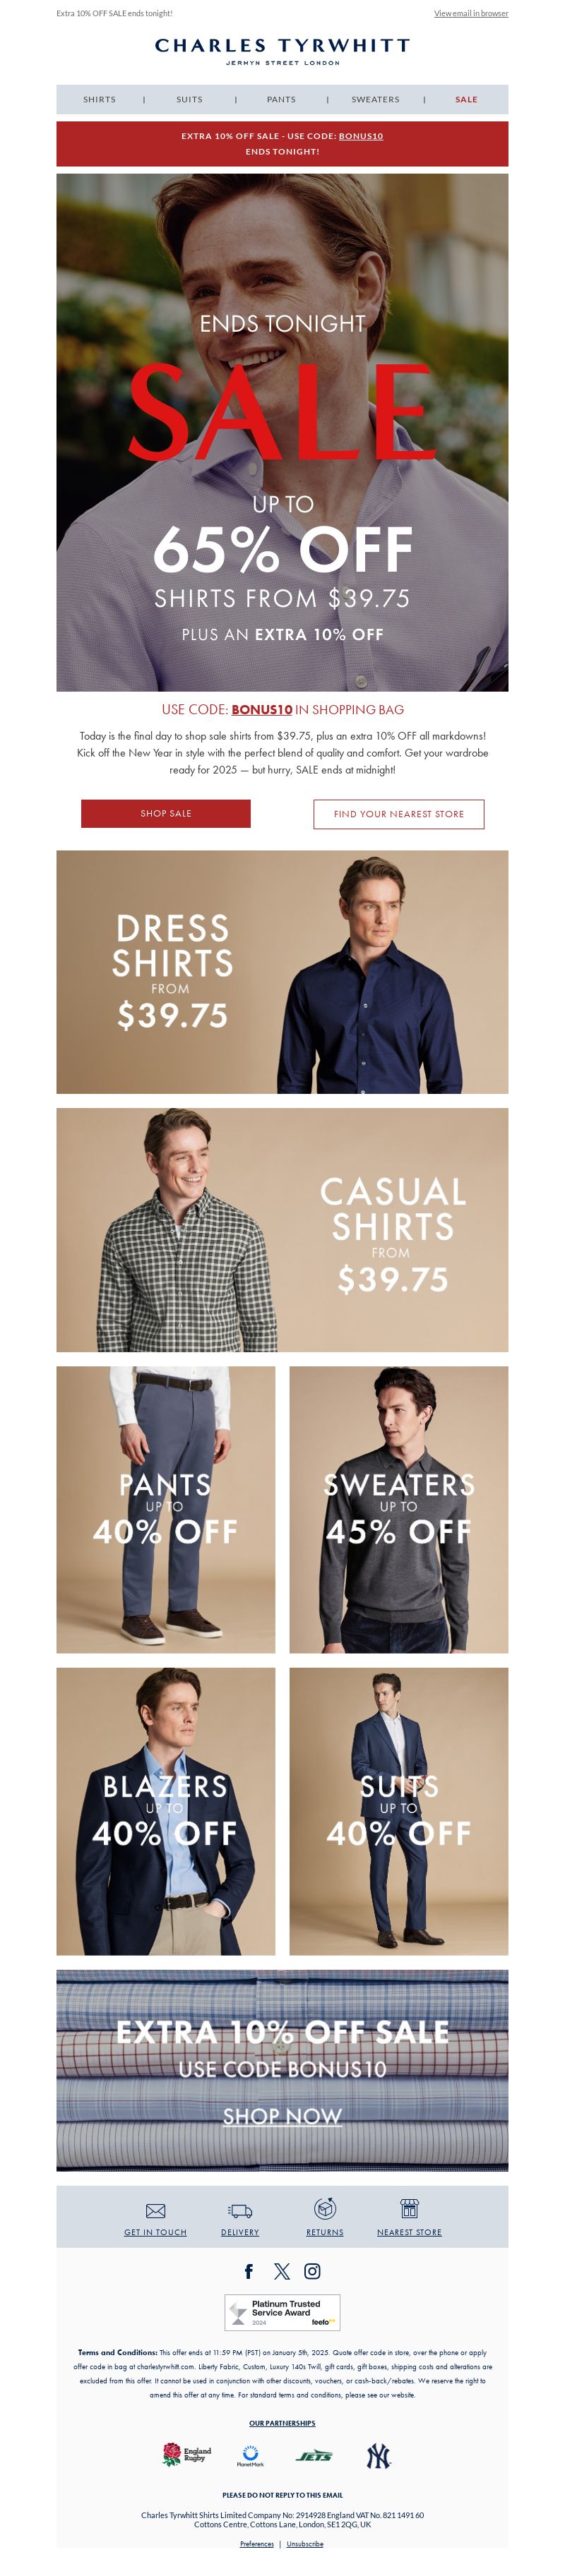
Task: Select SWEATERS in the navigation bar
Action: tap(375, 100)
